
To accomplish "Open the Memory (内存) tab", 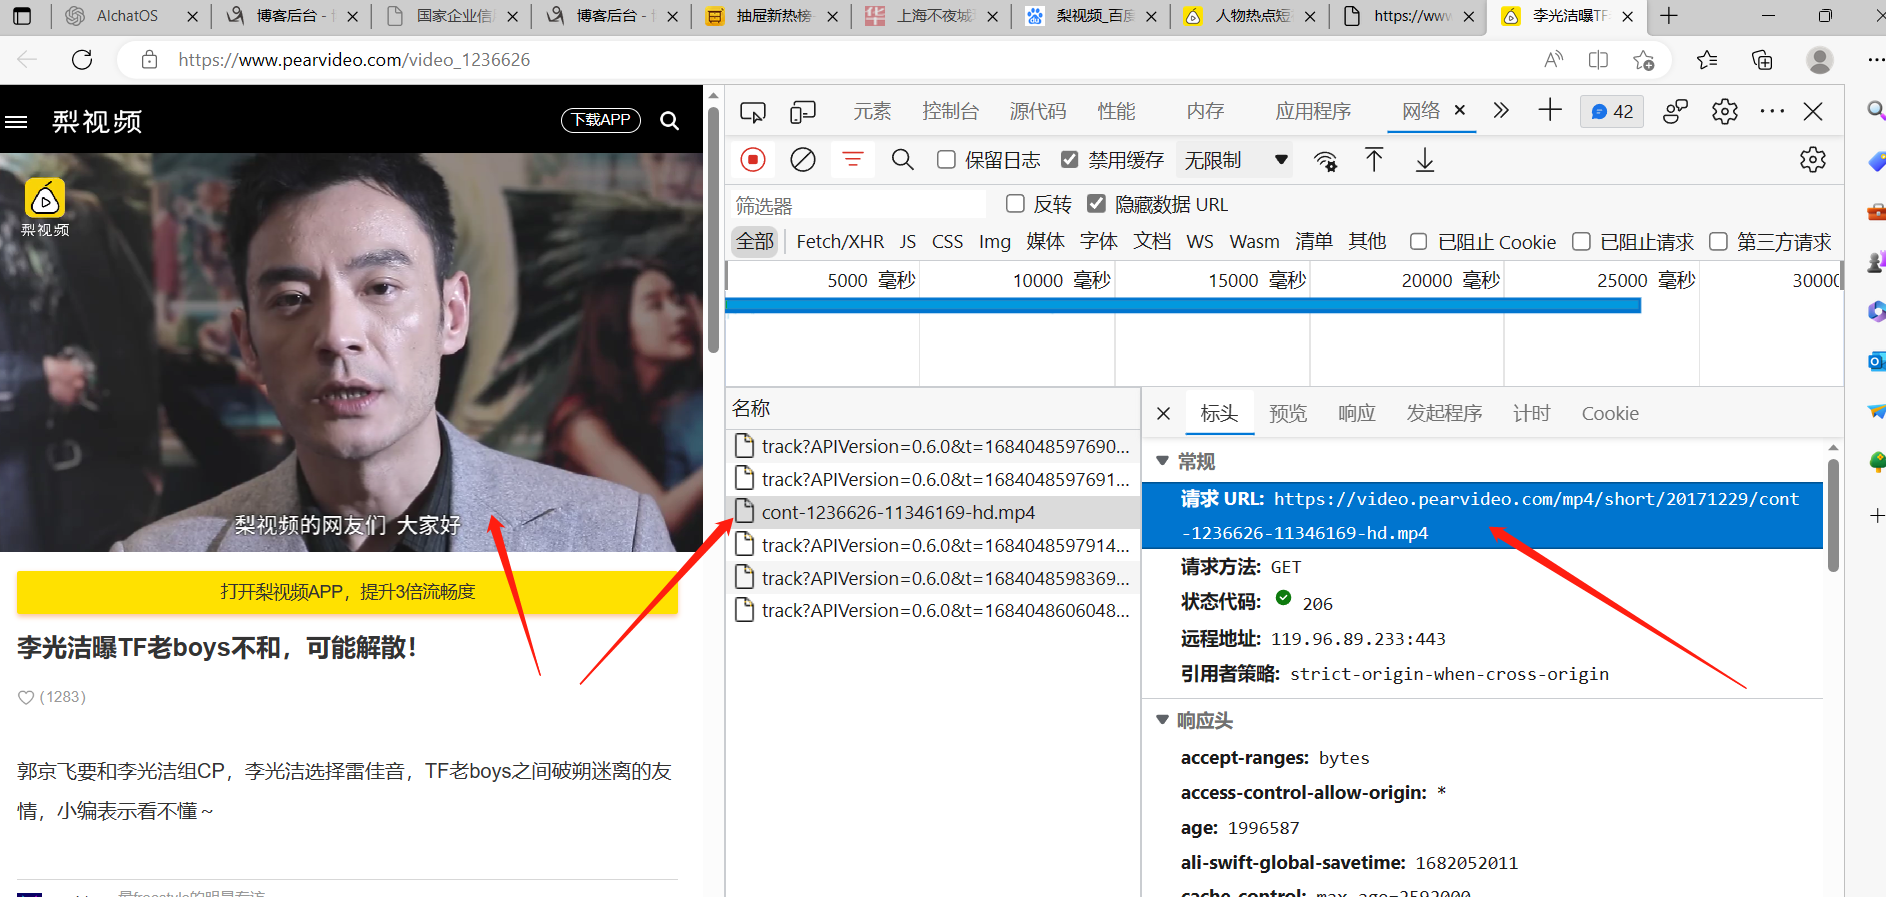I will [x=1205, y=111].
